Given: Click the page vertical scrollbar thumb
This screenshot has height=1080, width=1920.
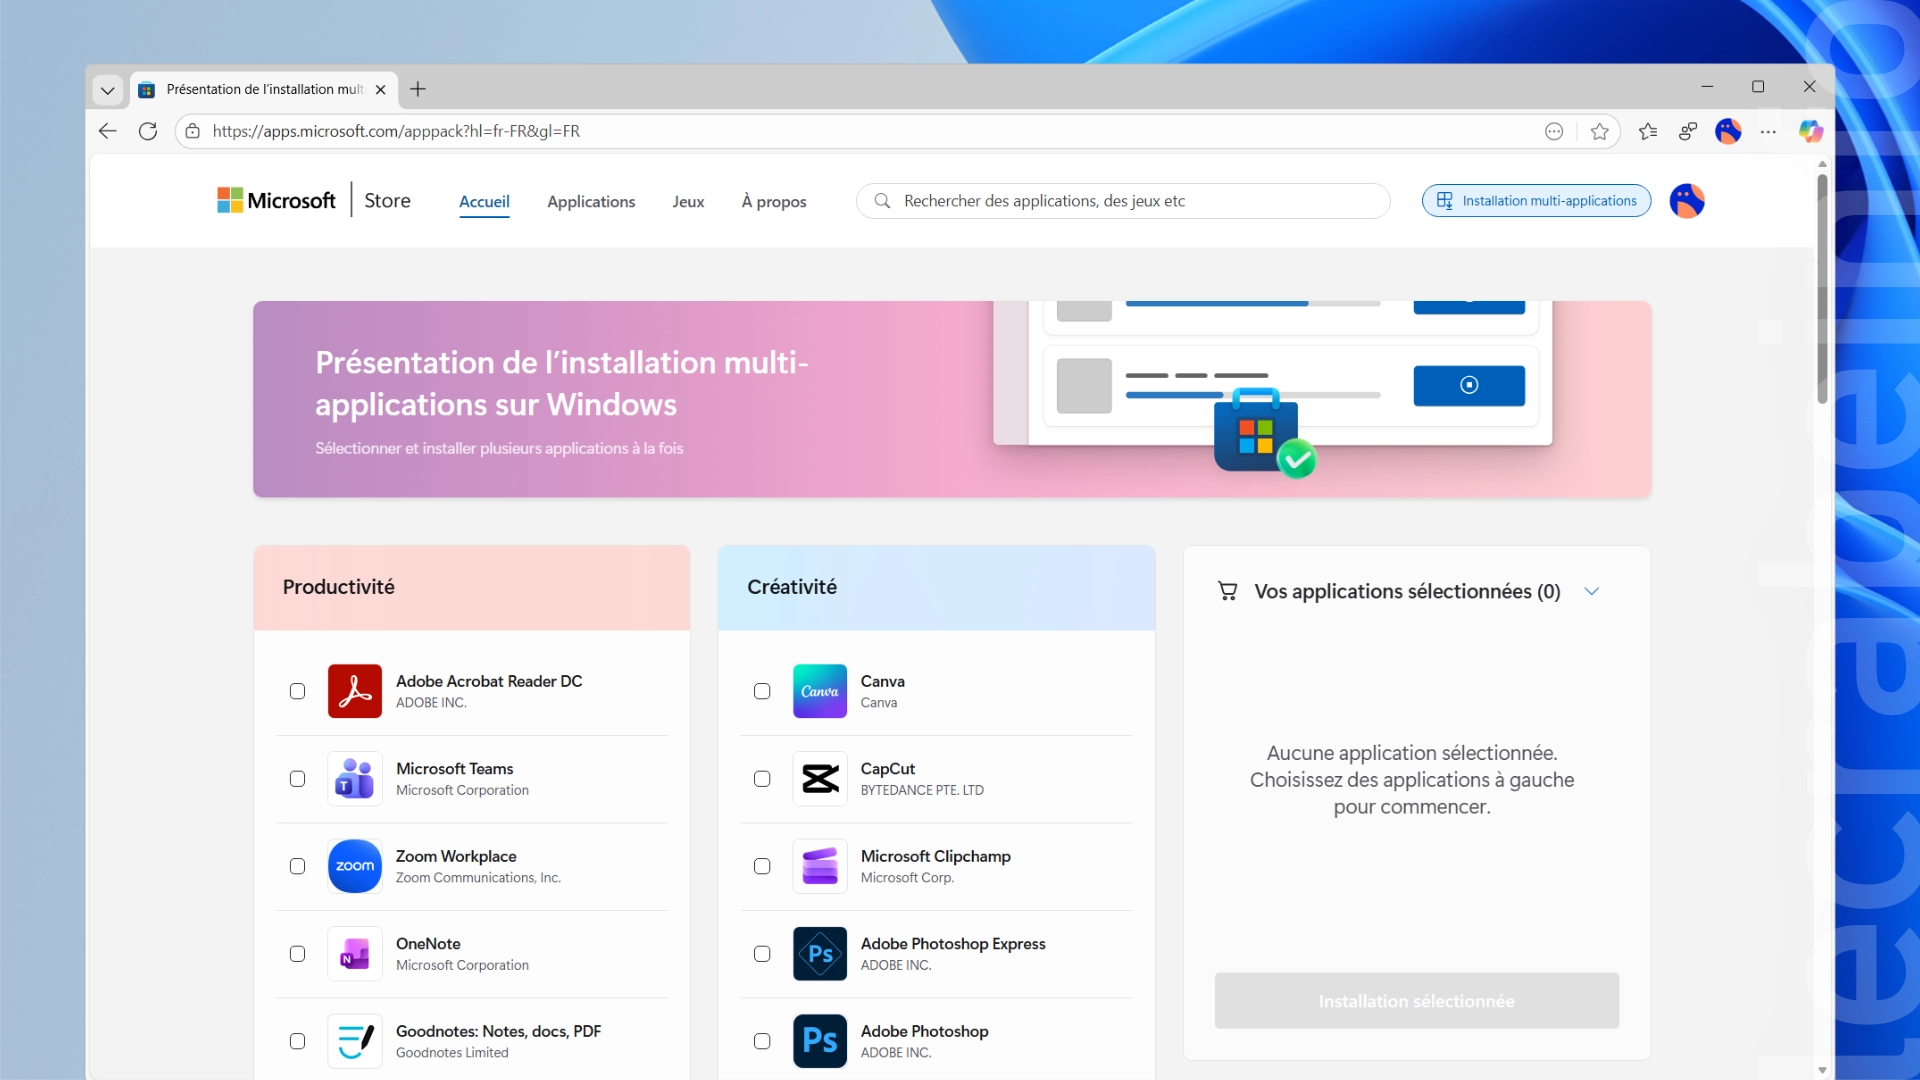Looking at the screenshot, I should point(1822,290).
